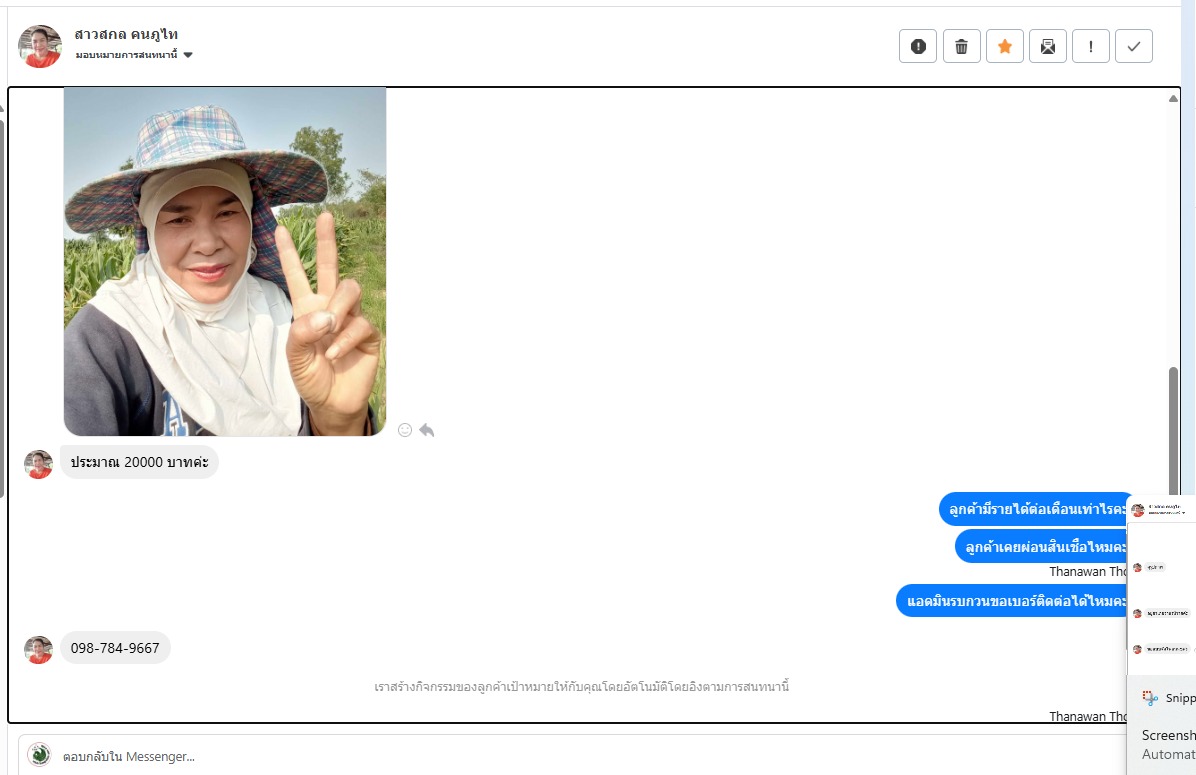
Task: Click the page avatar beside the reply box
Action: pyautogui.click(x=39, y=755)
